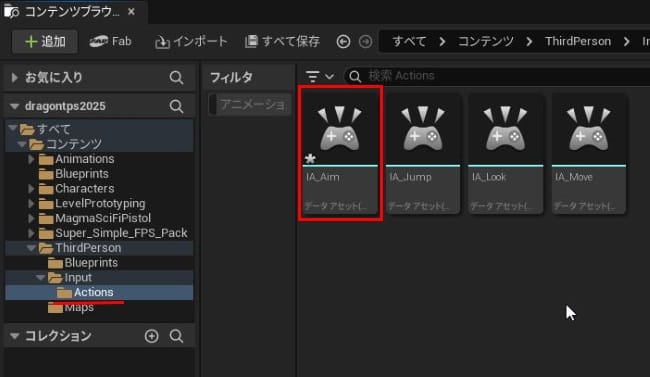
Task: Select すべて in the breadcrumb path
Action: 409,41
